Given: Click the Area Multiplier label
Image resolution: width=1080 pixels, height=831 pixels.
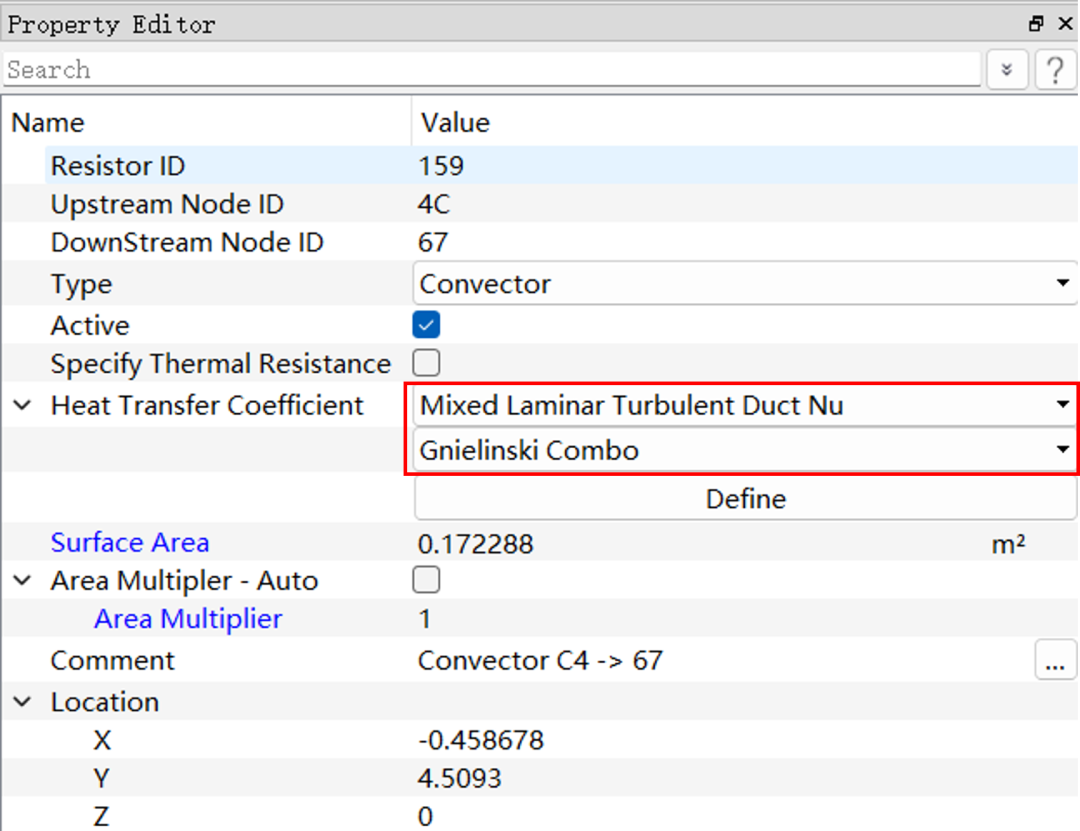Looking at the screenshot, I should [188, 618].
